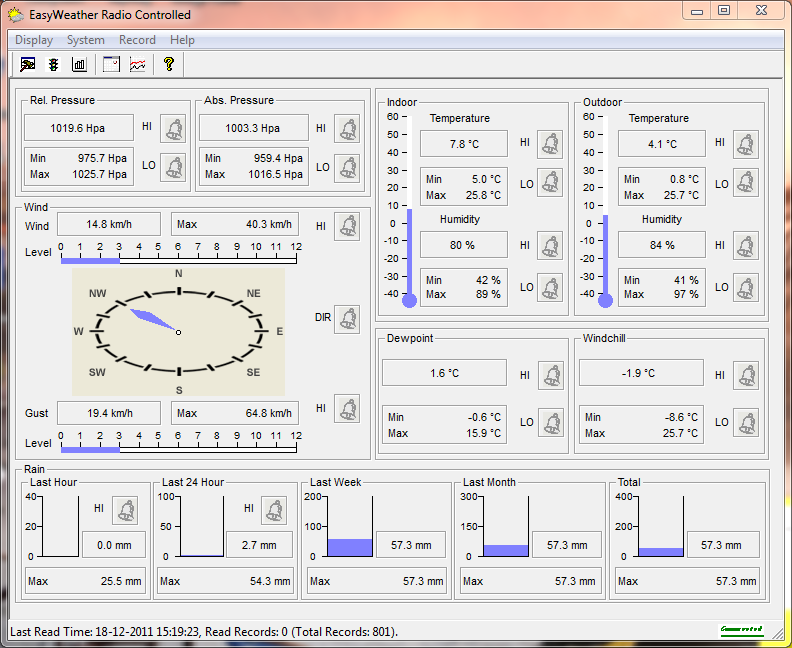
Task: Click the Indoor Temperature HI alarm bell
Action: click(x=550, y=144)
